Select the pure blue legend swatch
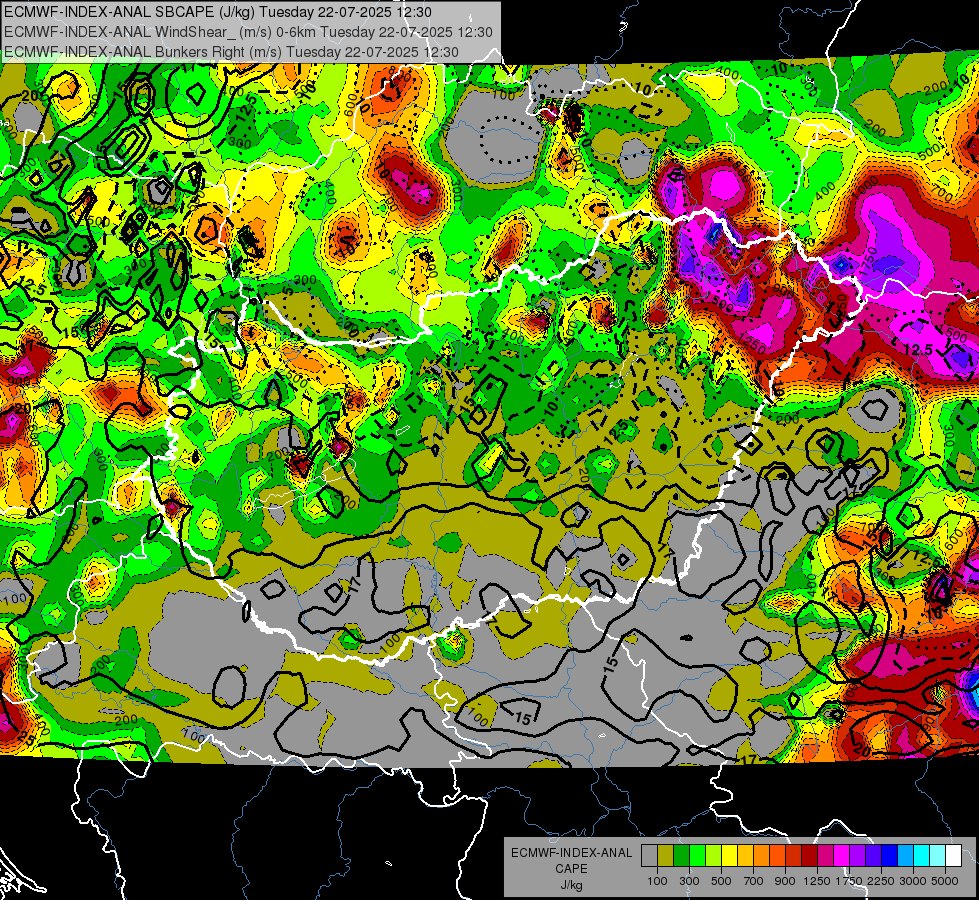 click(x=890, y=856)
